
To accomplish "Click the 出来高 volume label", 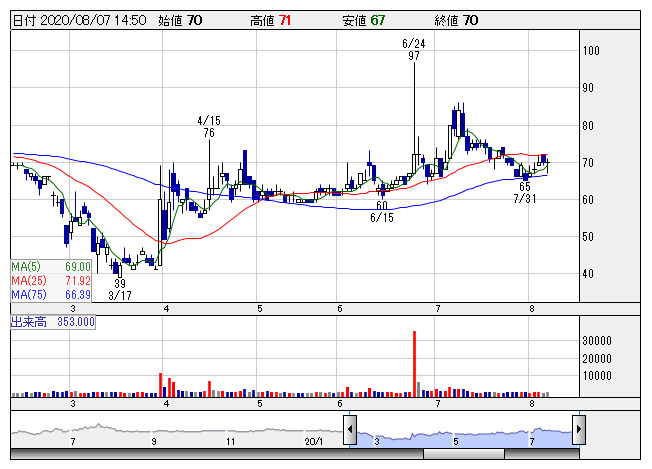I will tap(52, 322).
